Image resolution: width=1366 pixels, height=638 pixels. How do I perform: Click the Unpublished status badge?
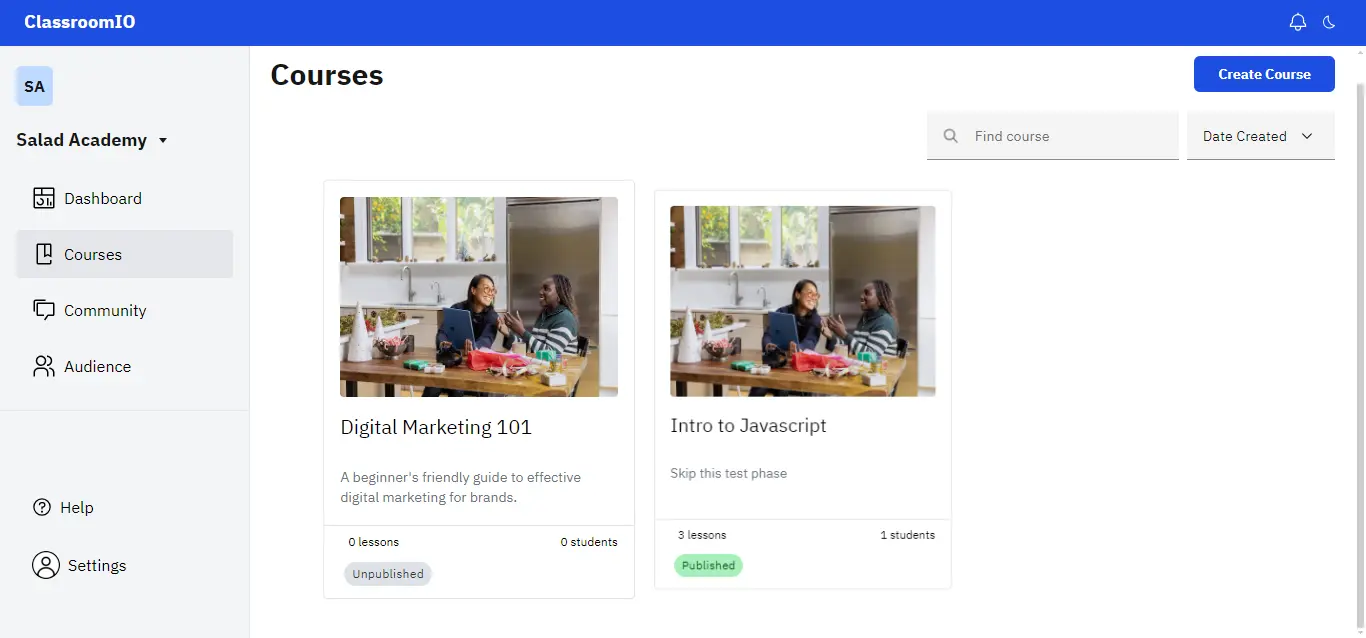click(387, 573)
